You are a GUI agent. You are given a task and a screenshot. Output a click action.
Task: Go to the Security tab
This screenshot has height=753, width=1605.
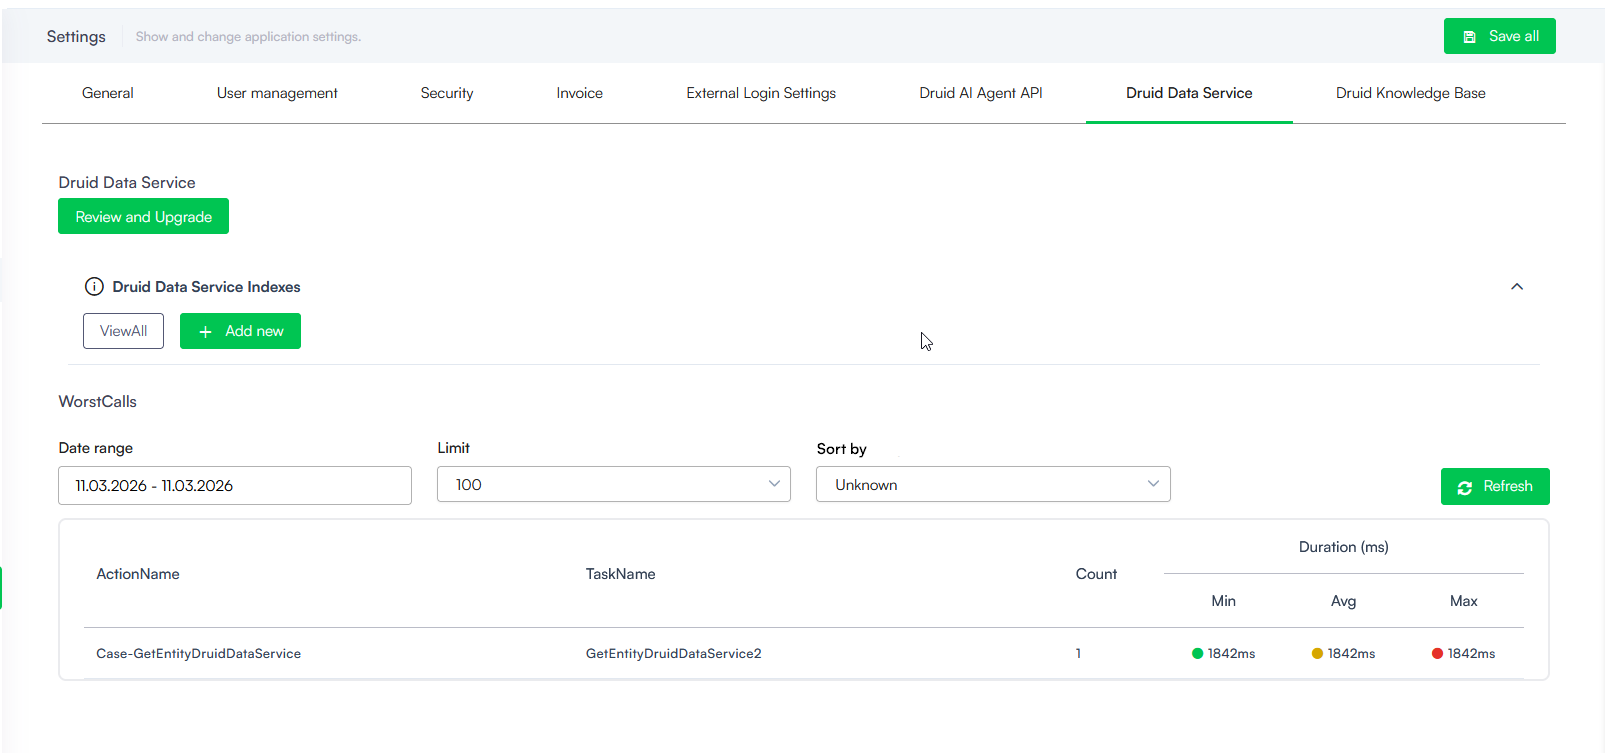(447, 93)
